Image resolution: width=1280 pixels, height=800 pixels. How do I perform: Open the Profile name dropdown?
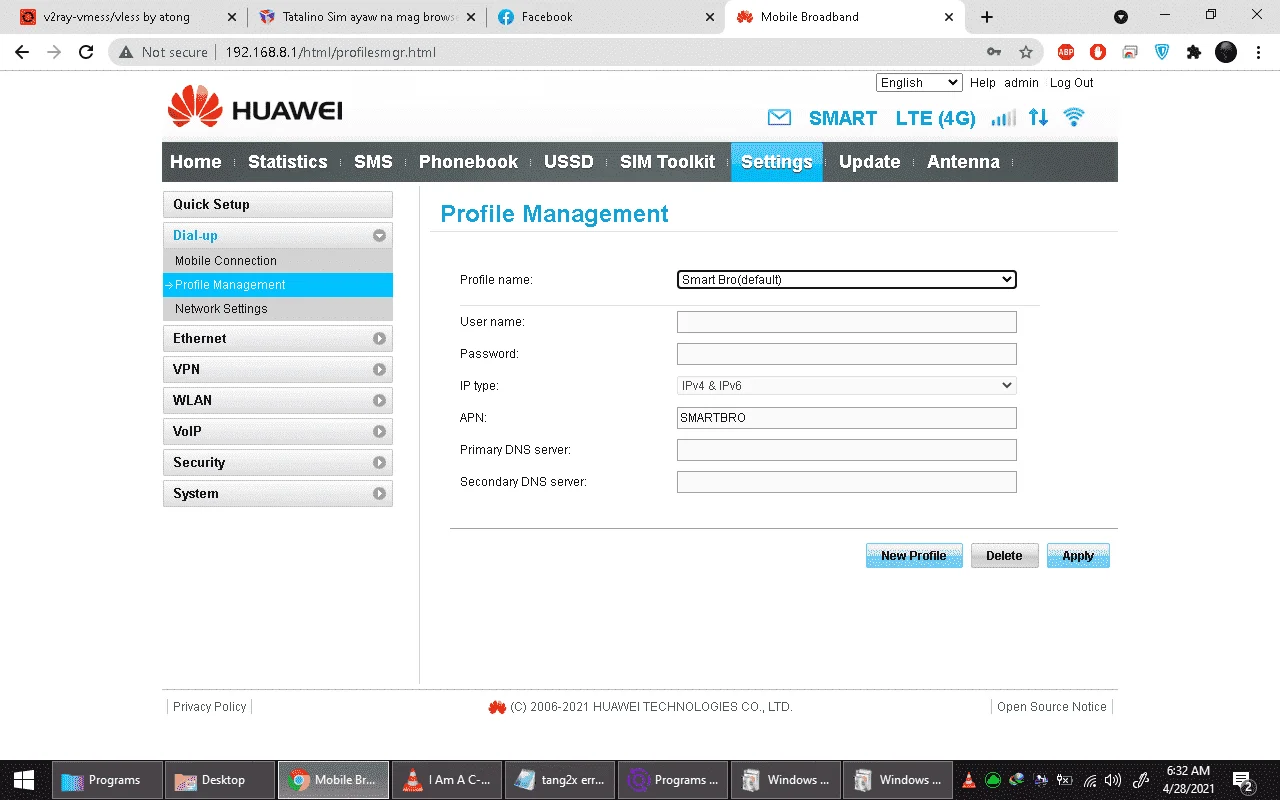pyautogui.click(x=846, y=280)
